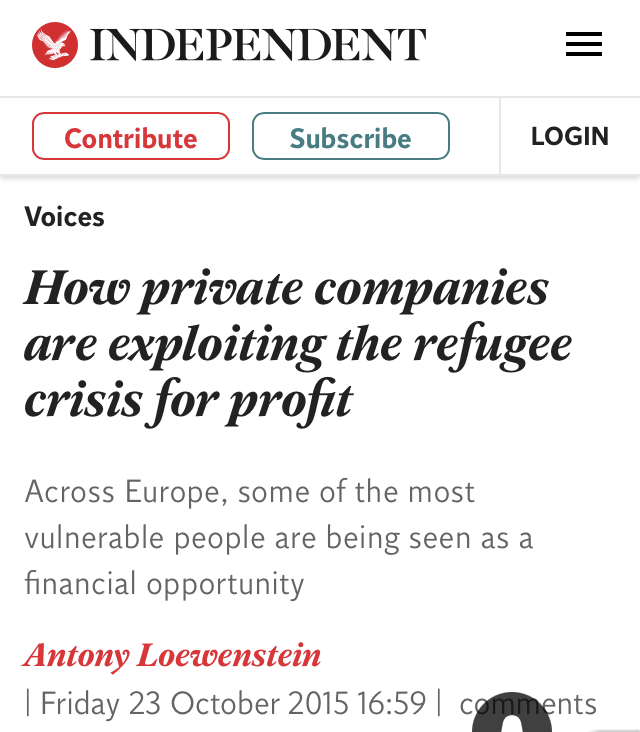Open the Voices section
The image size is (640, 732).
[64, 217]
